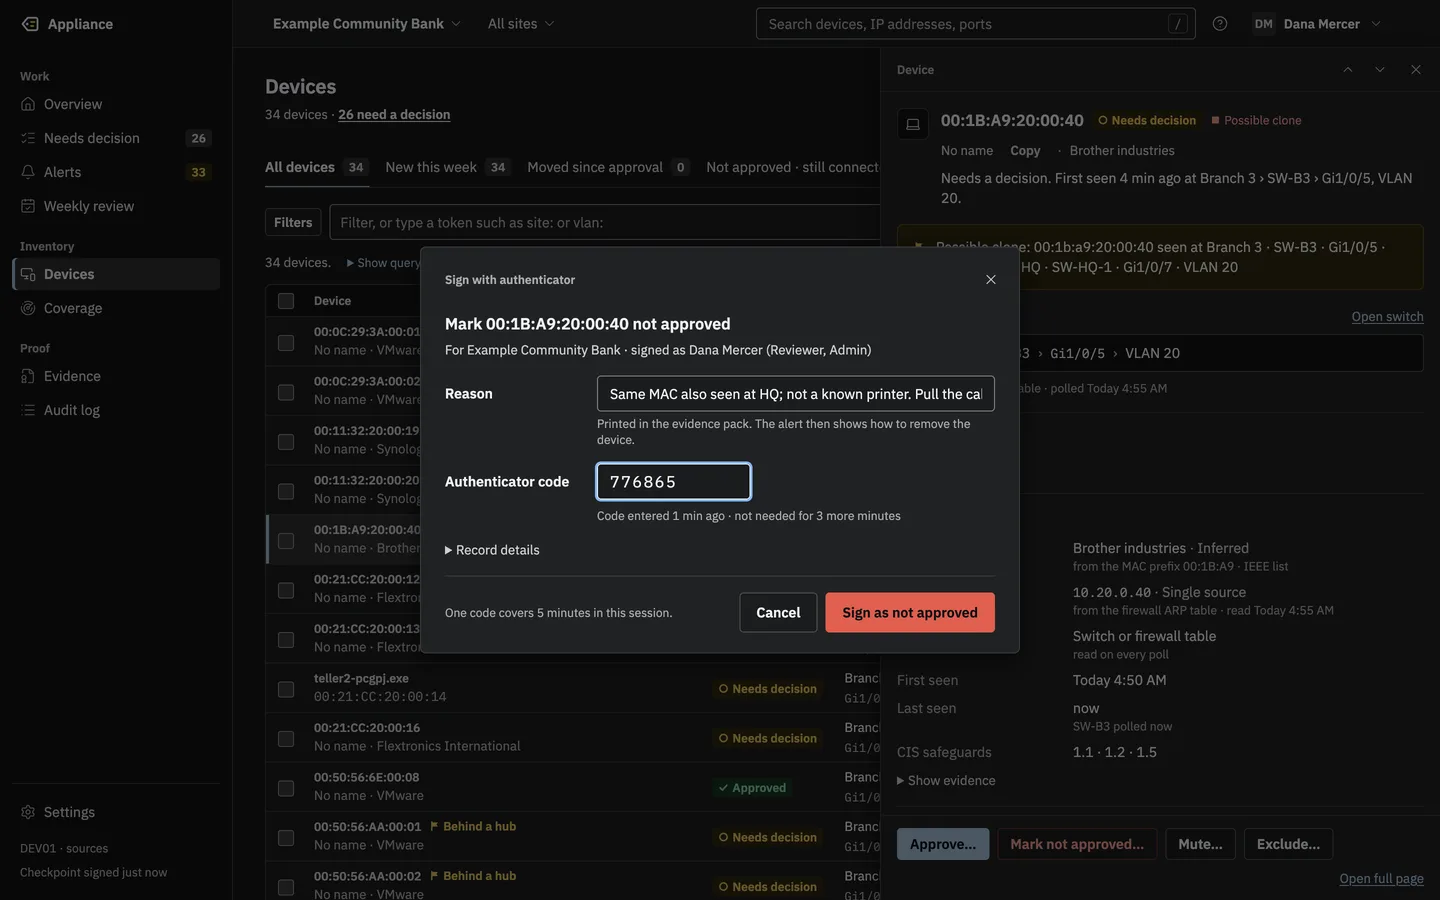Open the Needs decision sidebar item
Viewport: 1440px width, 900px height.
point(116,138)
